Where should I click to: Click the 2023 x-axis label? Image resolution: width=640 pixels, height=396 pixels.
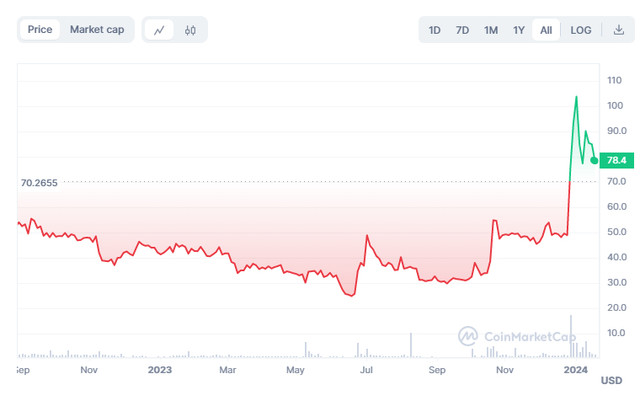pos(160,369)
